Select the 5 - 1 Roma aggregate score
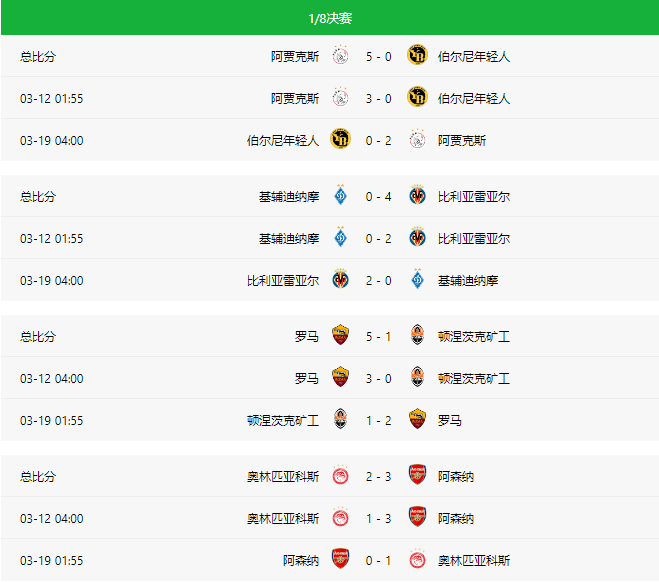The width and height of the screenshot is (659, 582). coord(378,337)
